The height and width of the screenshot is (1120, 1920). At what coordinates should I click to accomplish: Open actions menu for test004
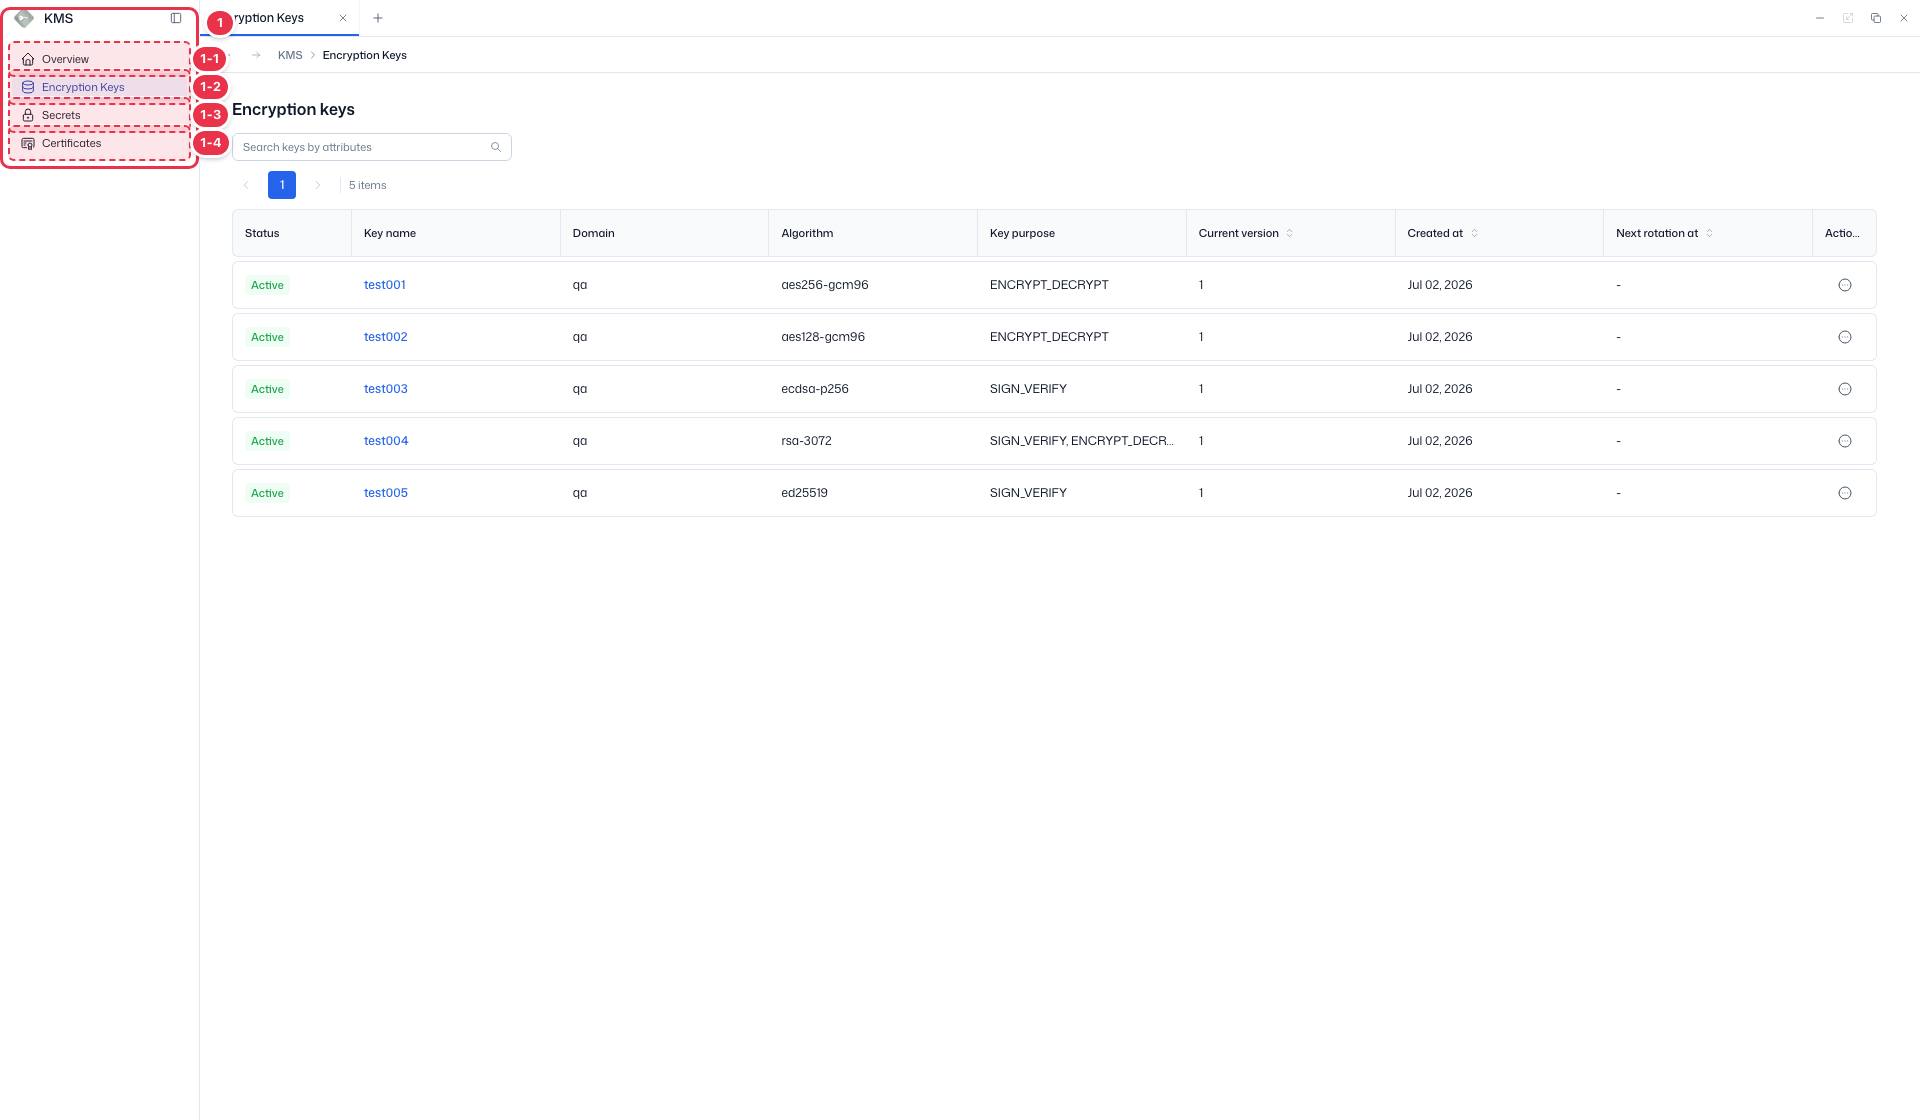click(1845, 441)
